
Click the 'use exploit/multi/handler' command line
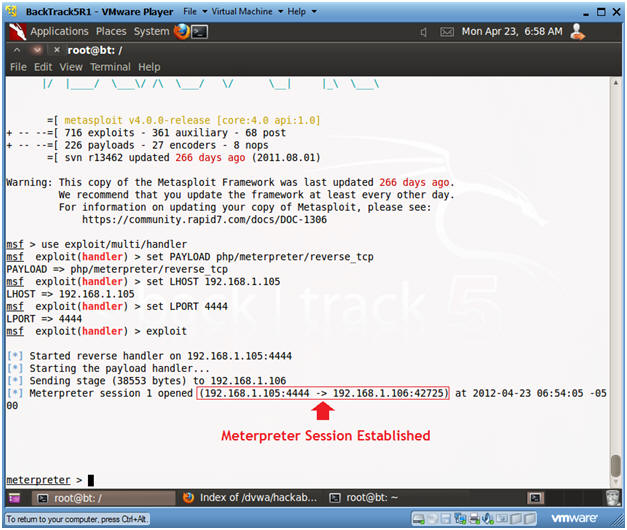click(x=114, y=244)
